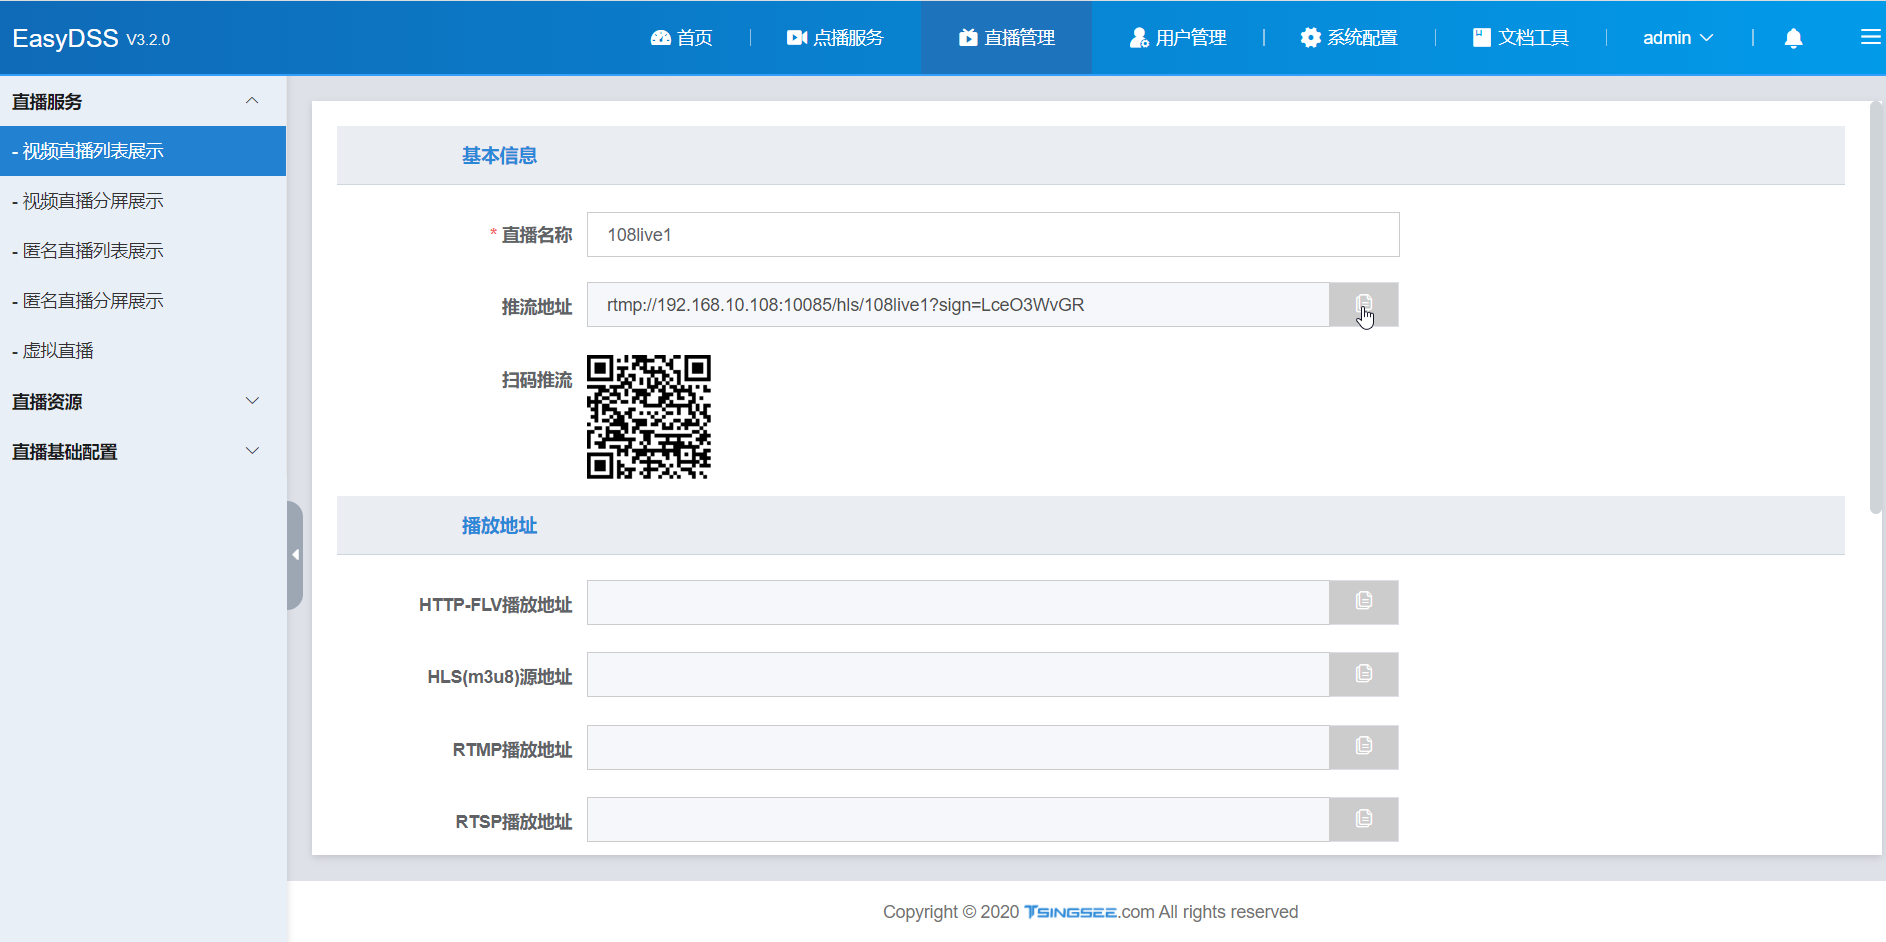Image resolution: width=1886 pixels, height=942 pixels.
Task: Open the notification bell
Action: tap(1794, 38)
